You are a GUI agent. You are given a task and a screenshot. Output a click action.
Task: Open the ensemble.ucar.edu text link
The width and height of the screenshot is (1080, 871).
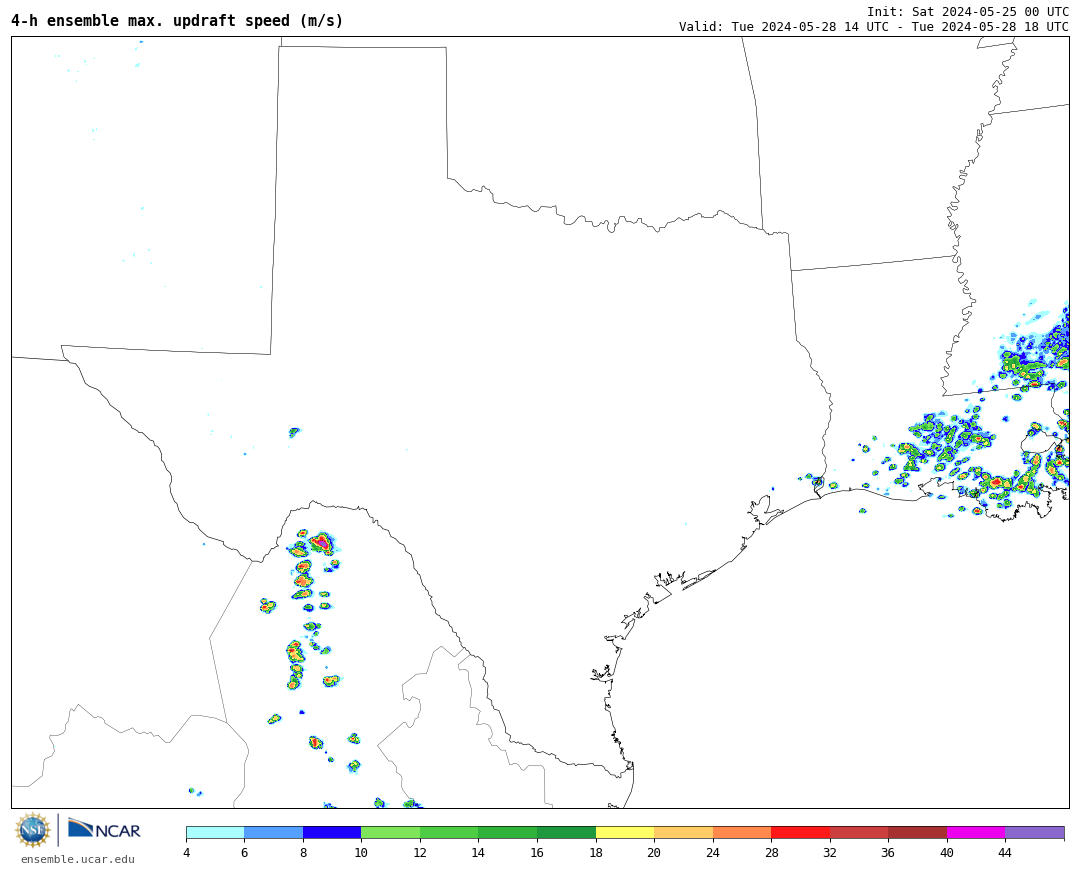[78, 859]
